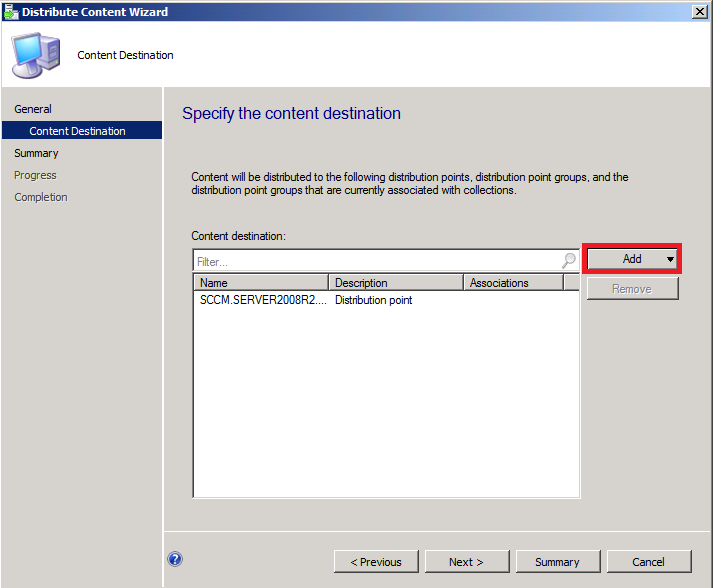Sort by the Description column header
The height and width of the screenshot is (588, 713).
[x=396, y=282]
